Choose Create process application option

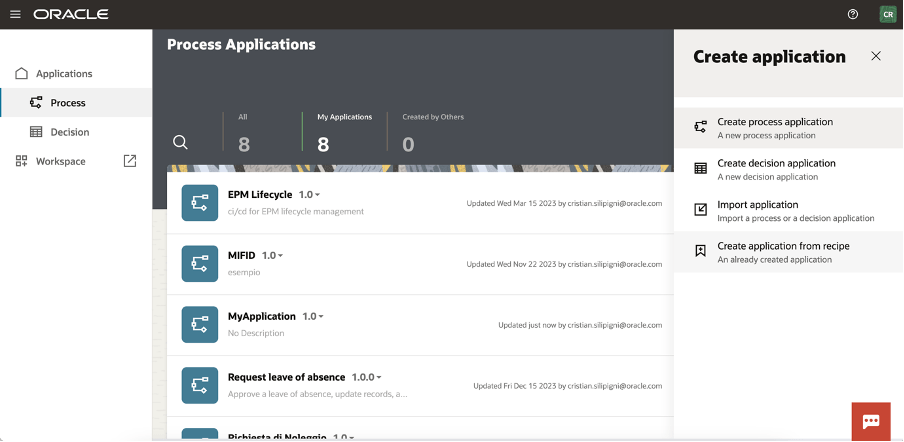[774, 128]
